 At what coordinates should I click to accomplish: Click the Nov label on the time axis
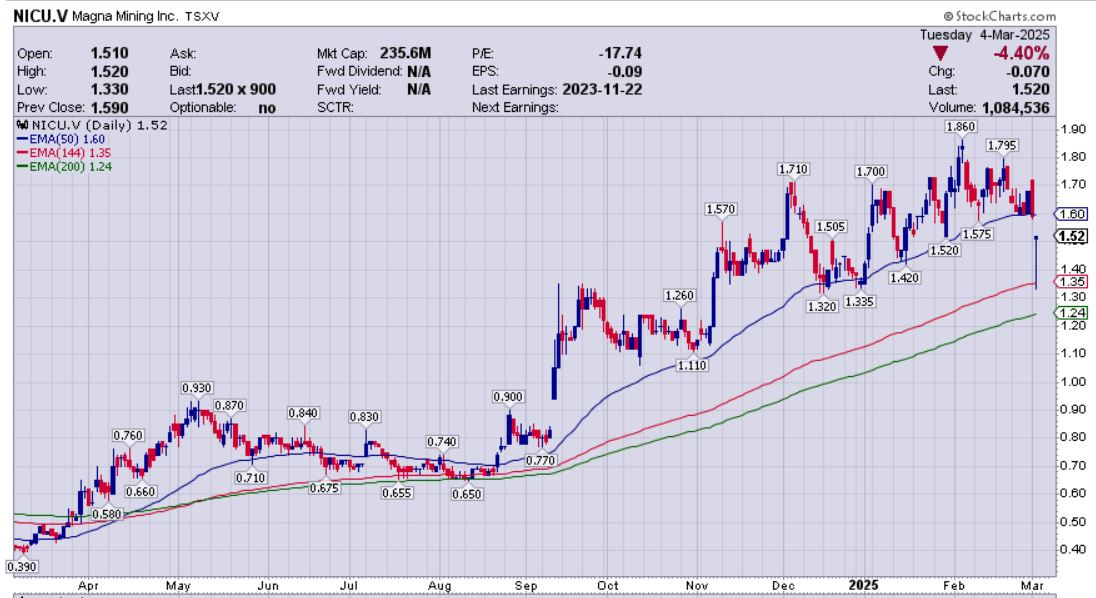click(697, 585)
